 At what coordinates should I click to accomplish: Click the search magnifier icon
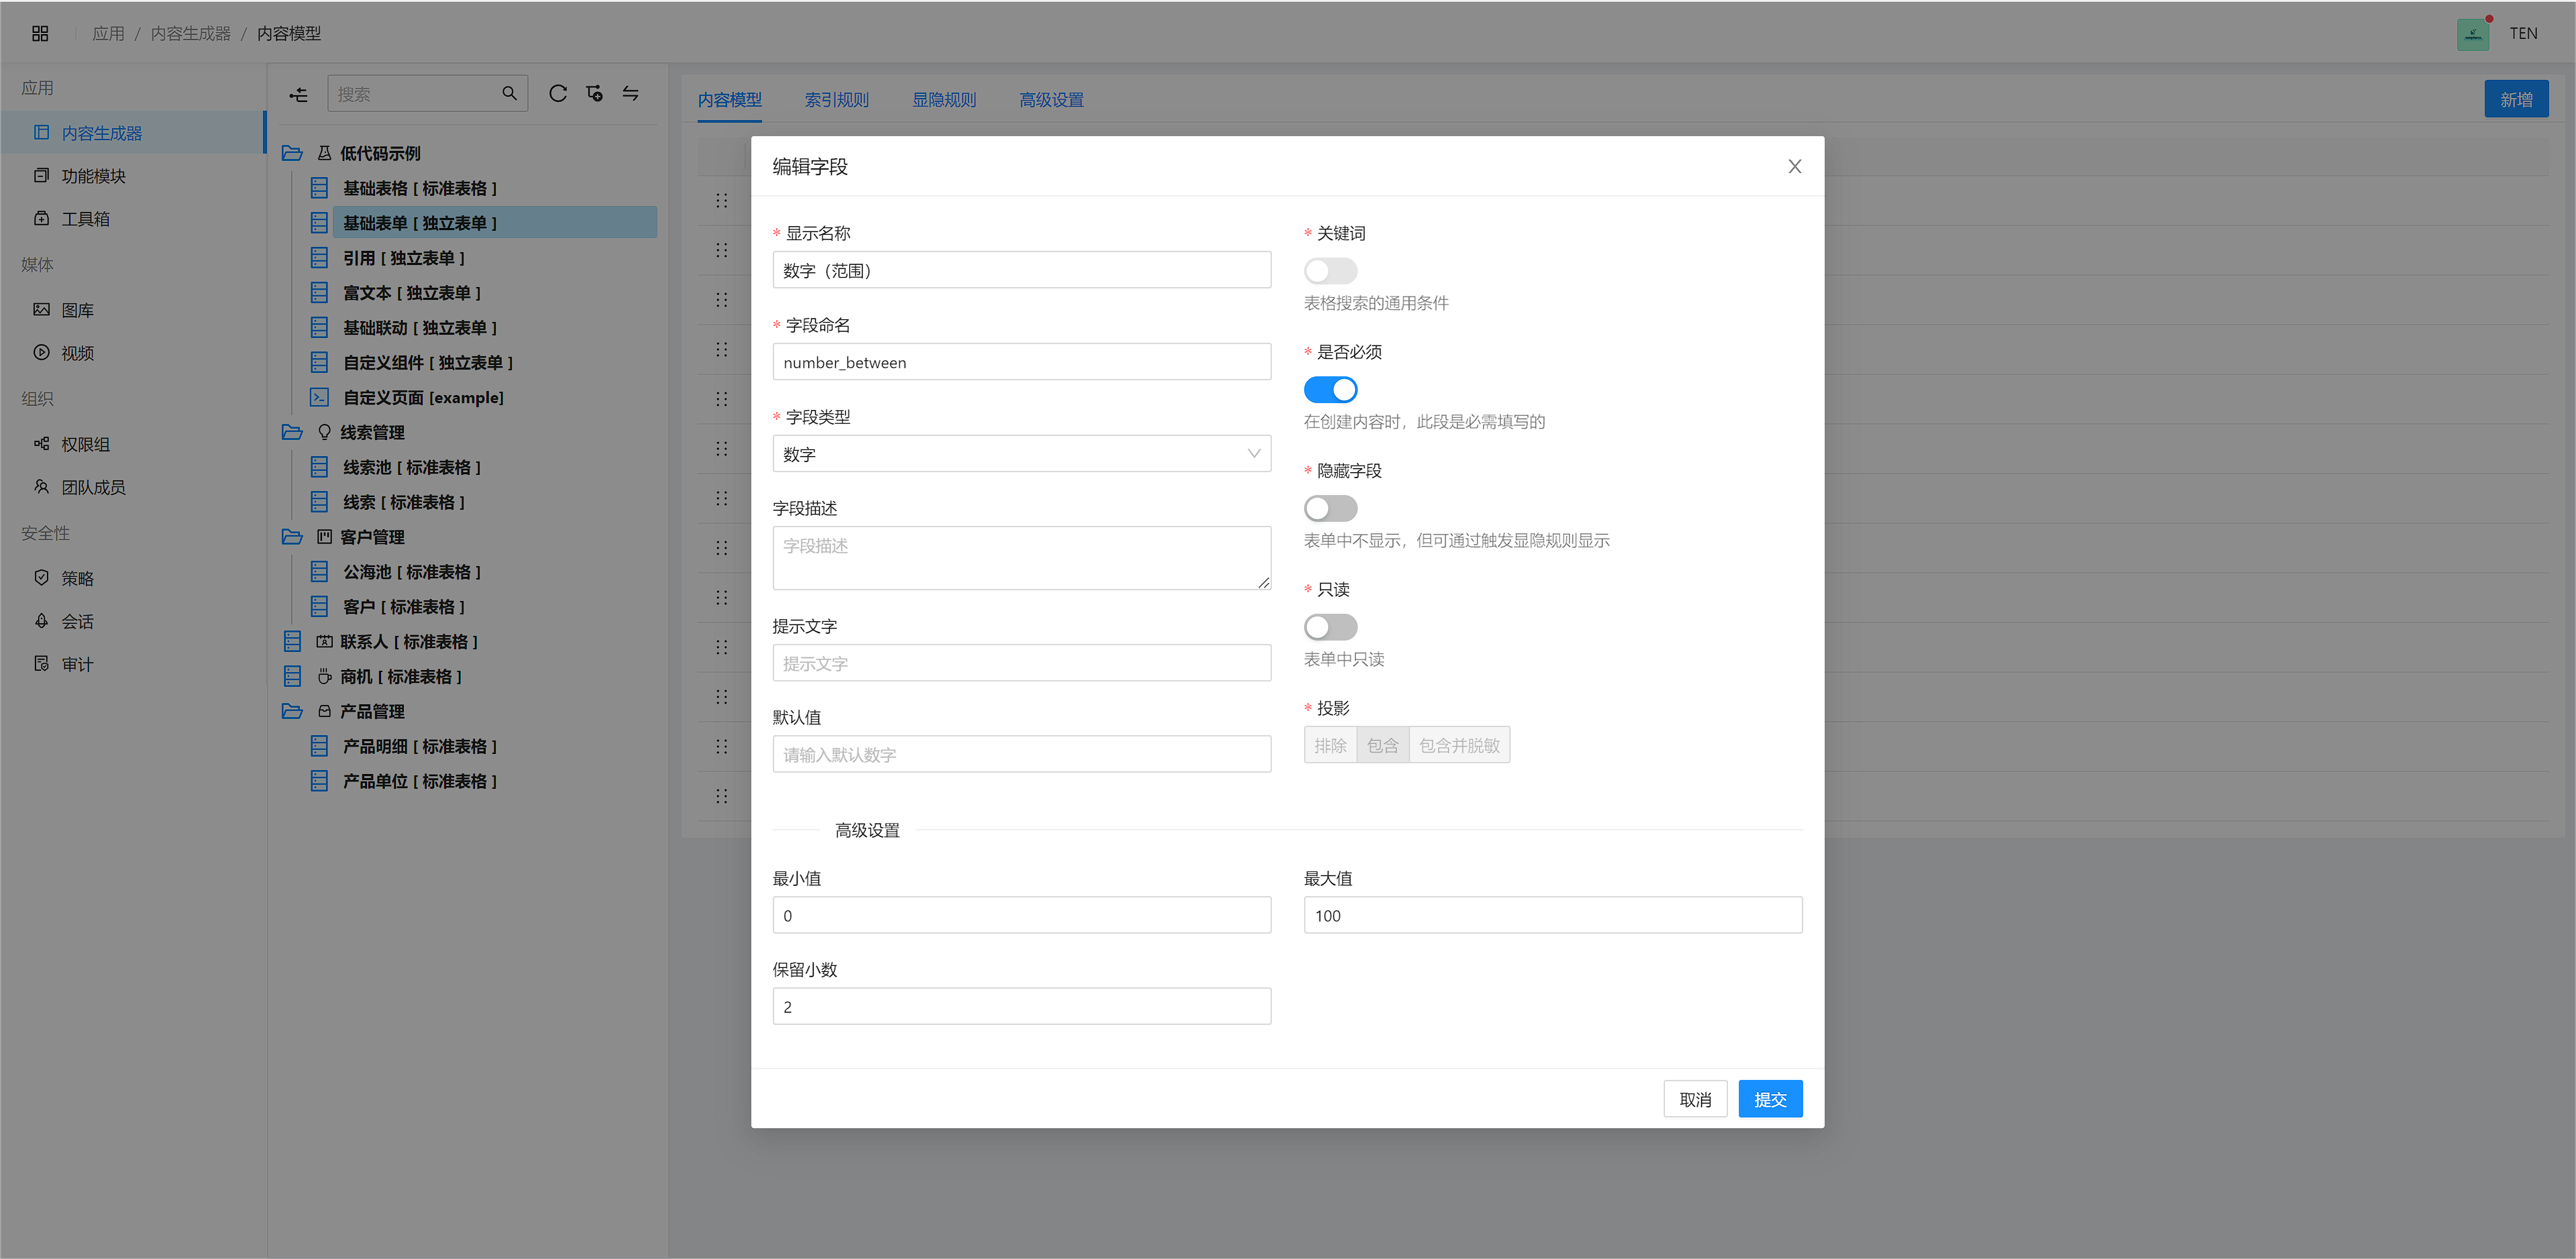[509, 94]
